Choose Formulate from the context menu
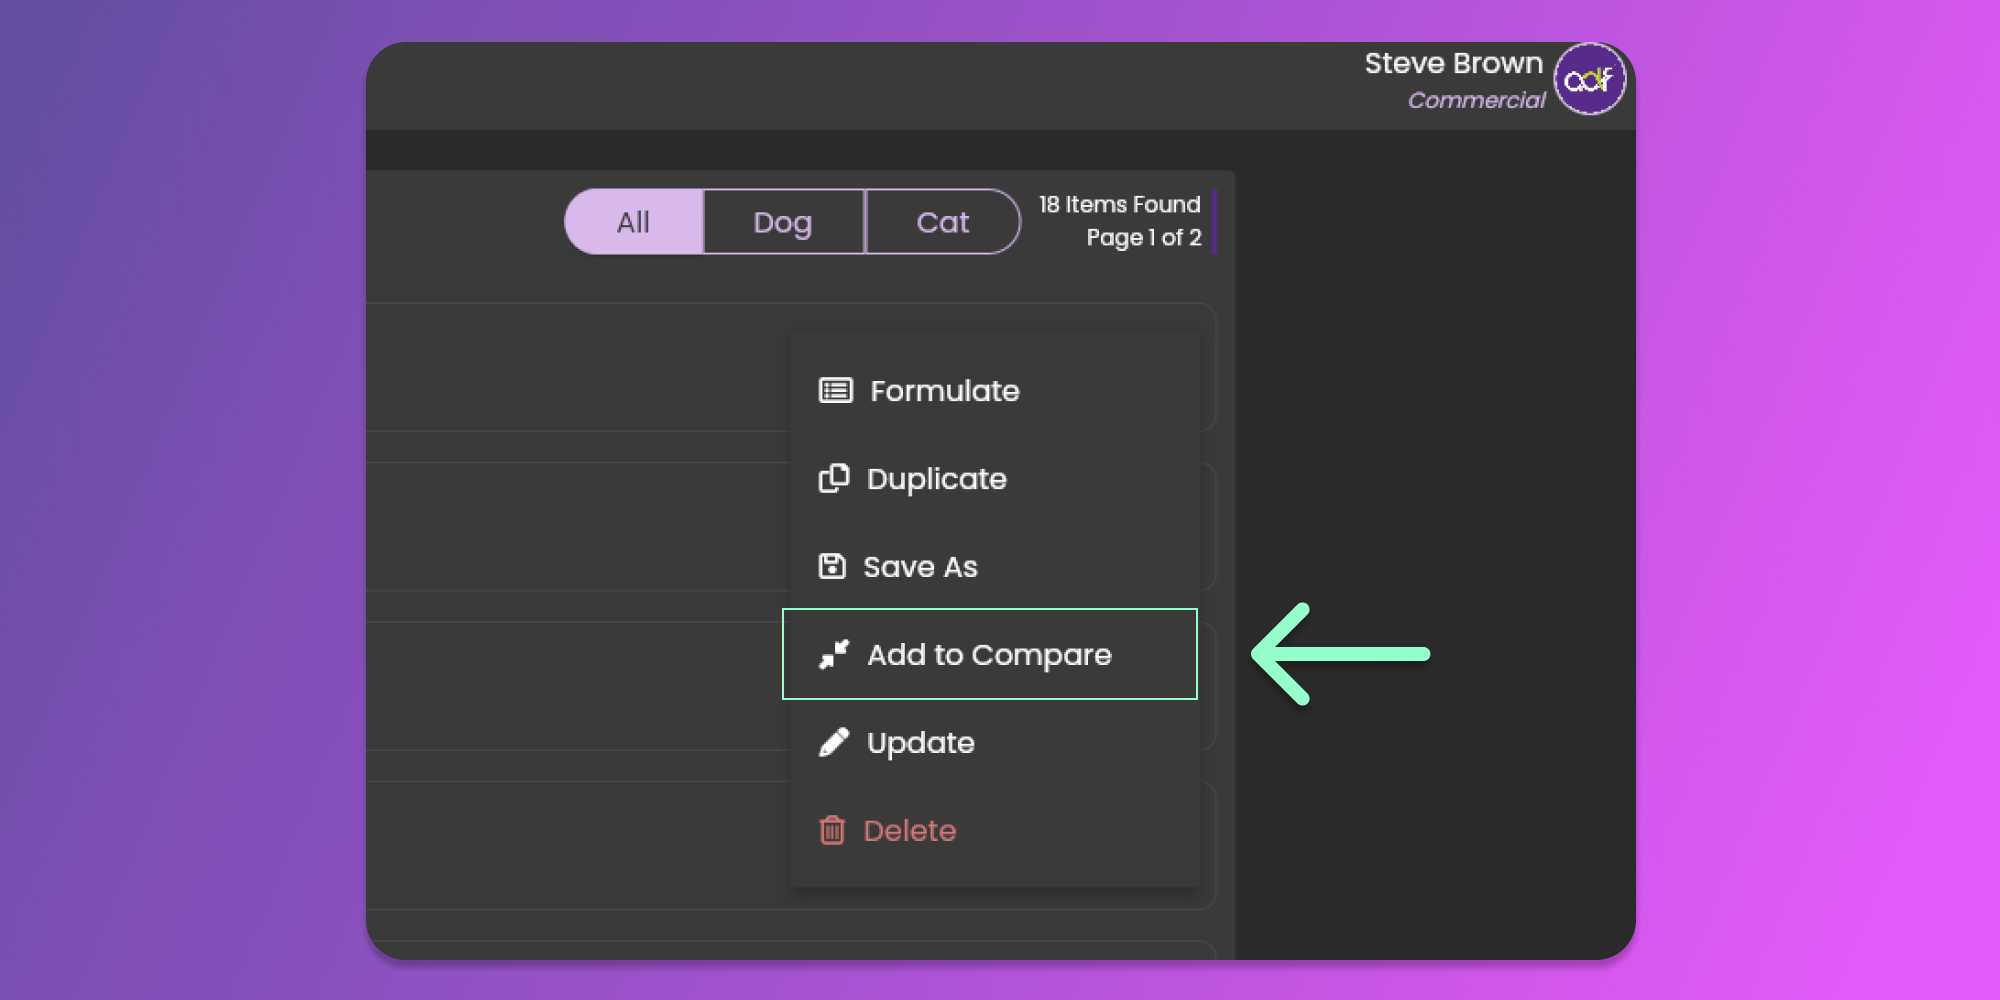This screenshot has height=1000, width=2000. pos(944,391)
